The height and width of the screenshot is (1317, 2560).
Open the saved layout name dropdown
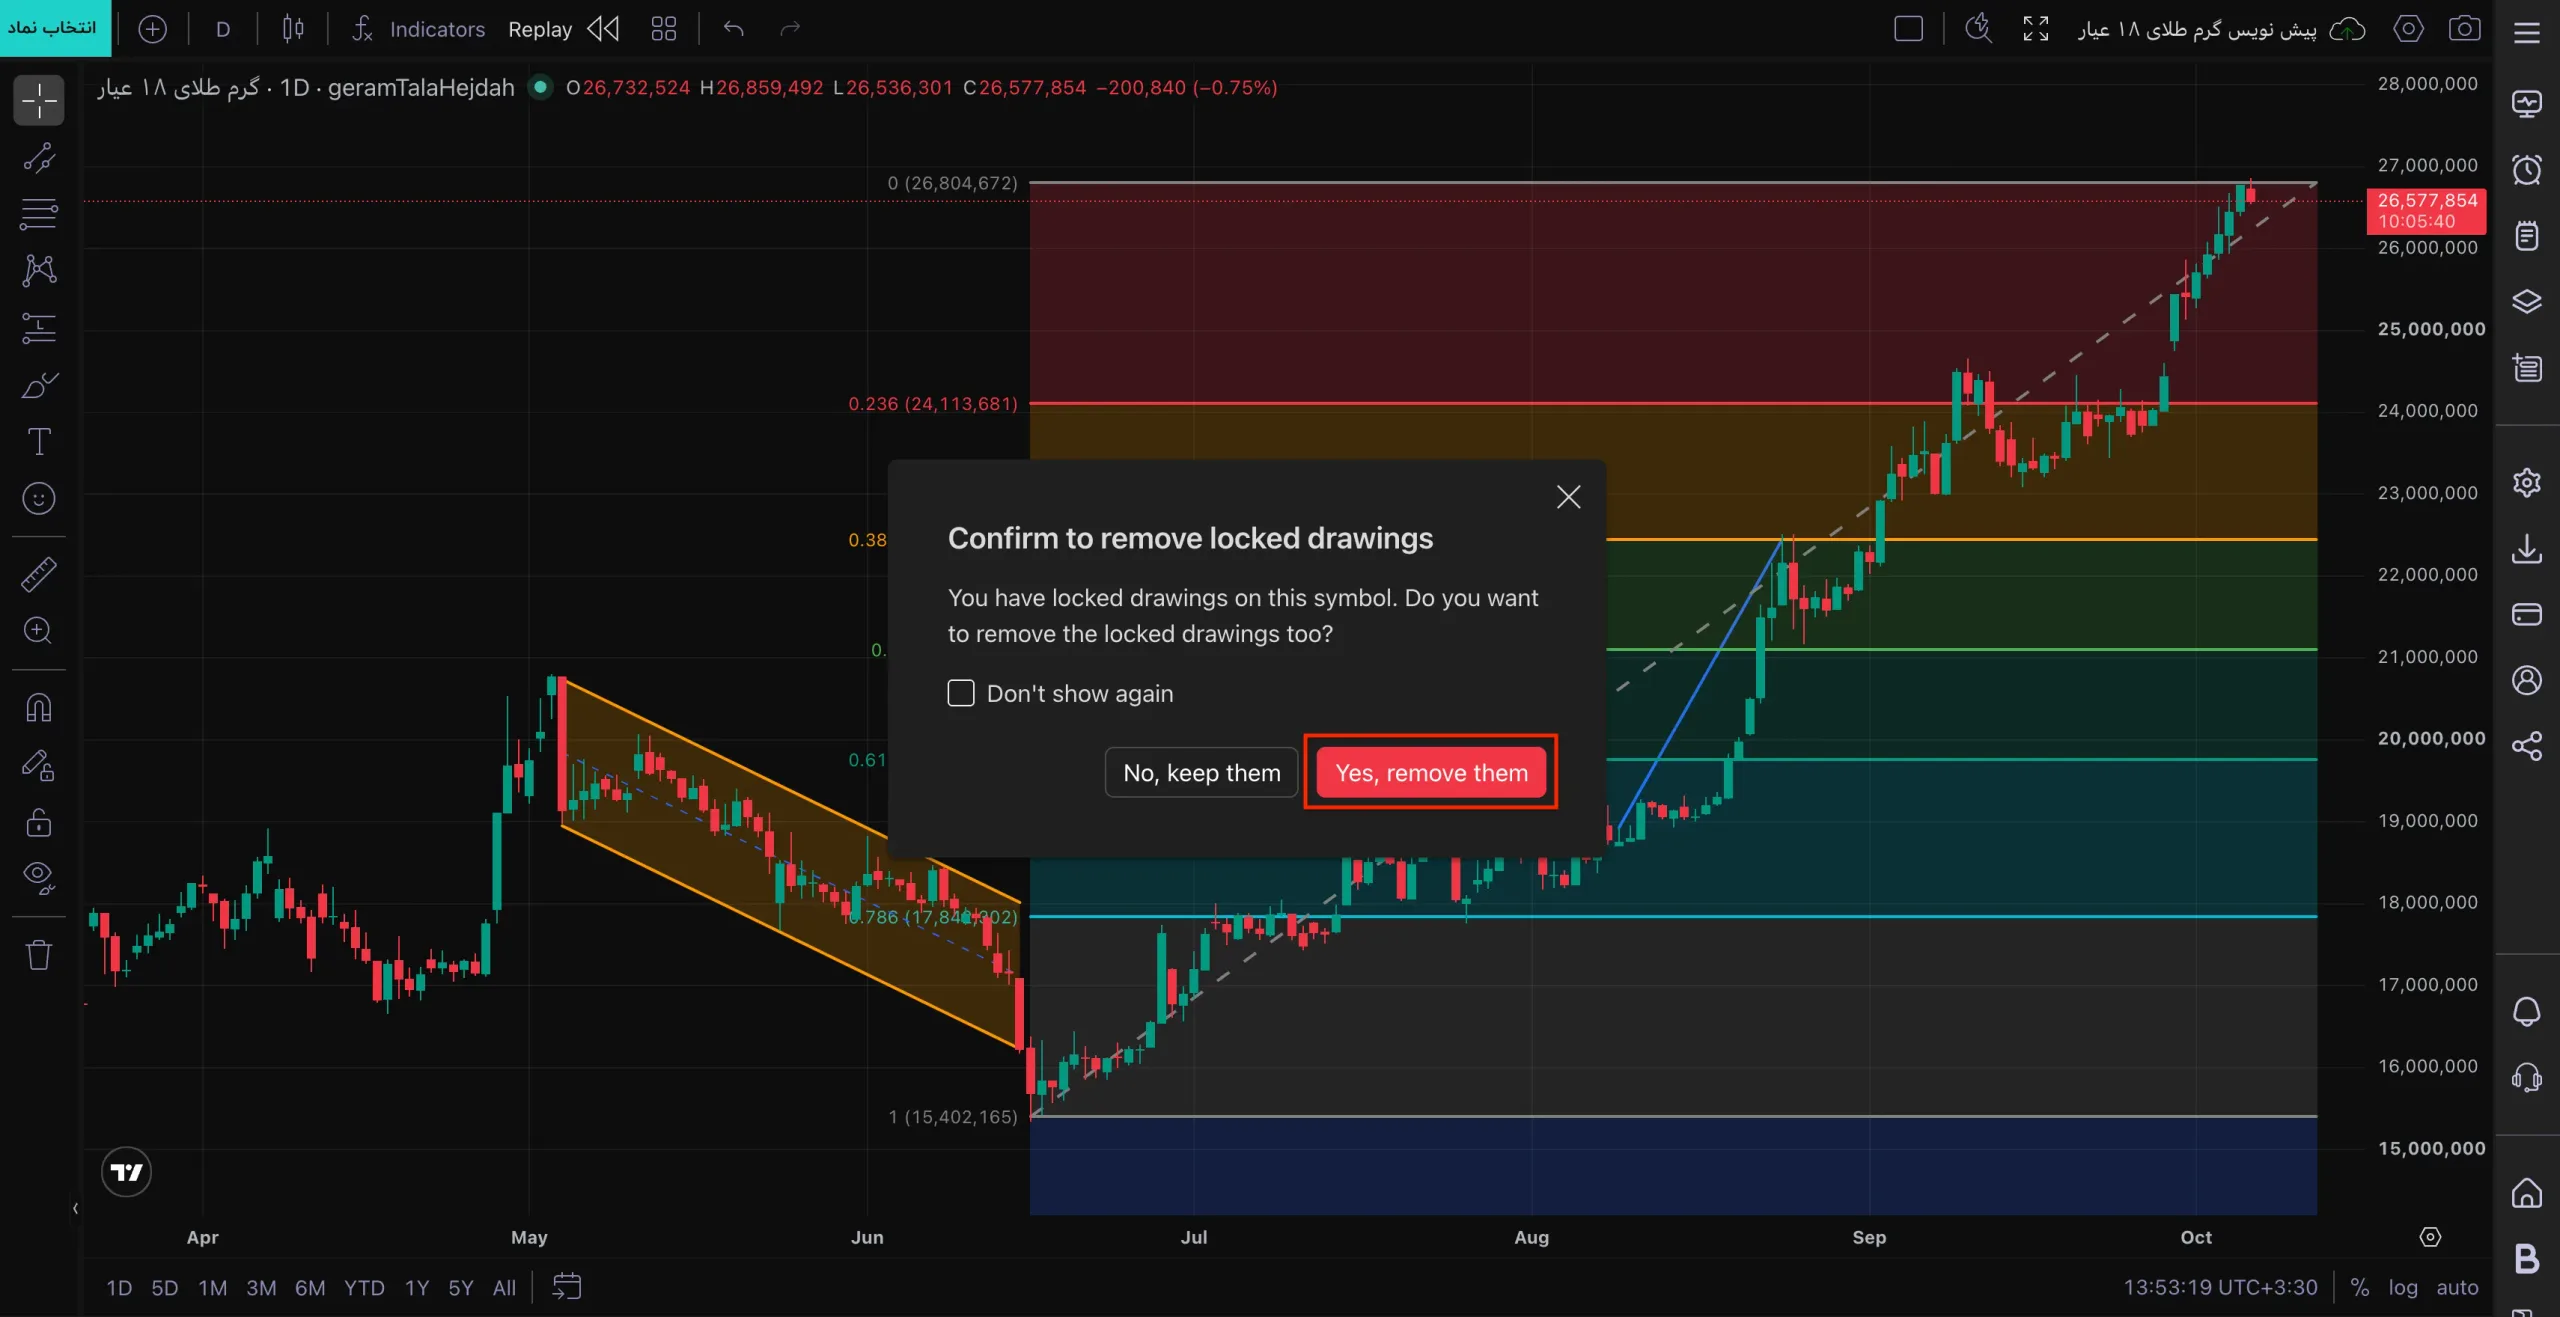coord(2221,29)
